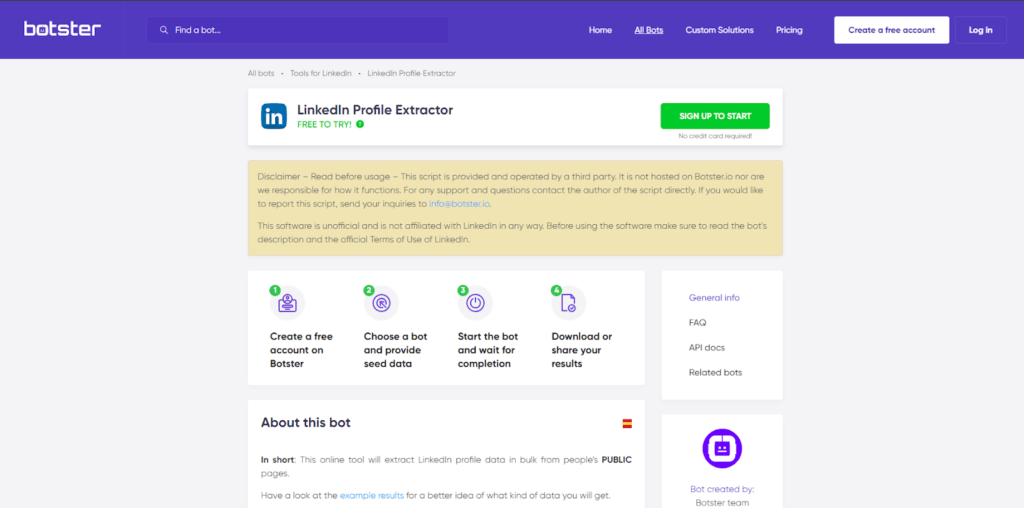This screenshot has height=508, width=1024.
Task: Click Create a free account button
Action: point(891,30)
